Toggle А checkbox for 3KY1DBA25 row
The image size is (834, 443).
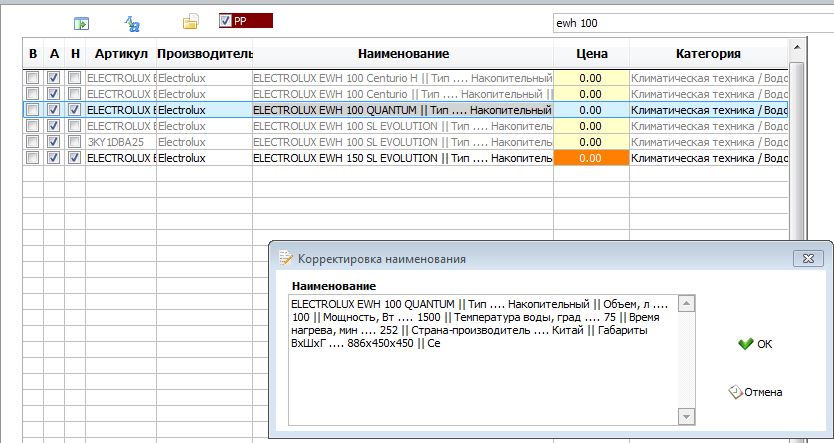point(54,141)
